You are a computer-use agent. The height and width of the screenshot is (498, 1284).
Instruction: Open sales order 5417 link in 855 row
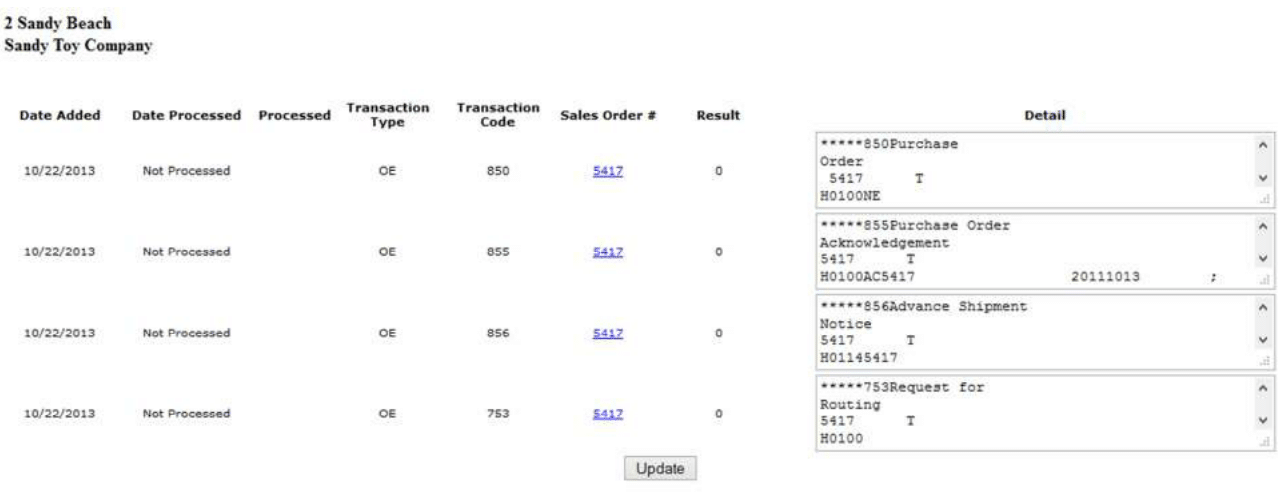[x=607, y=252]
